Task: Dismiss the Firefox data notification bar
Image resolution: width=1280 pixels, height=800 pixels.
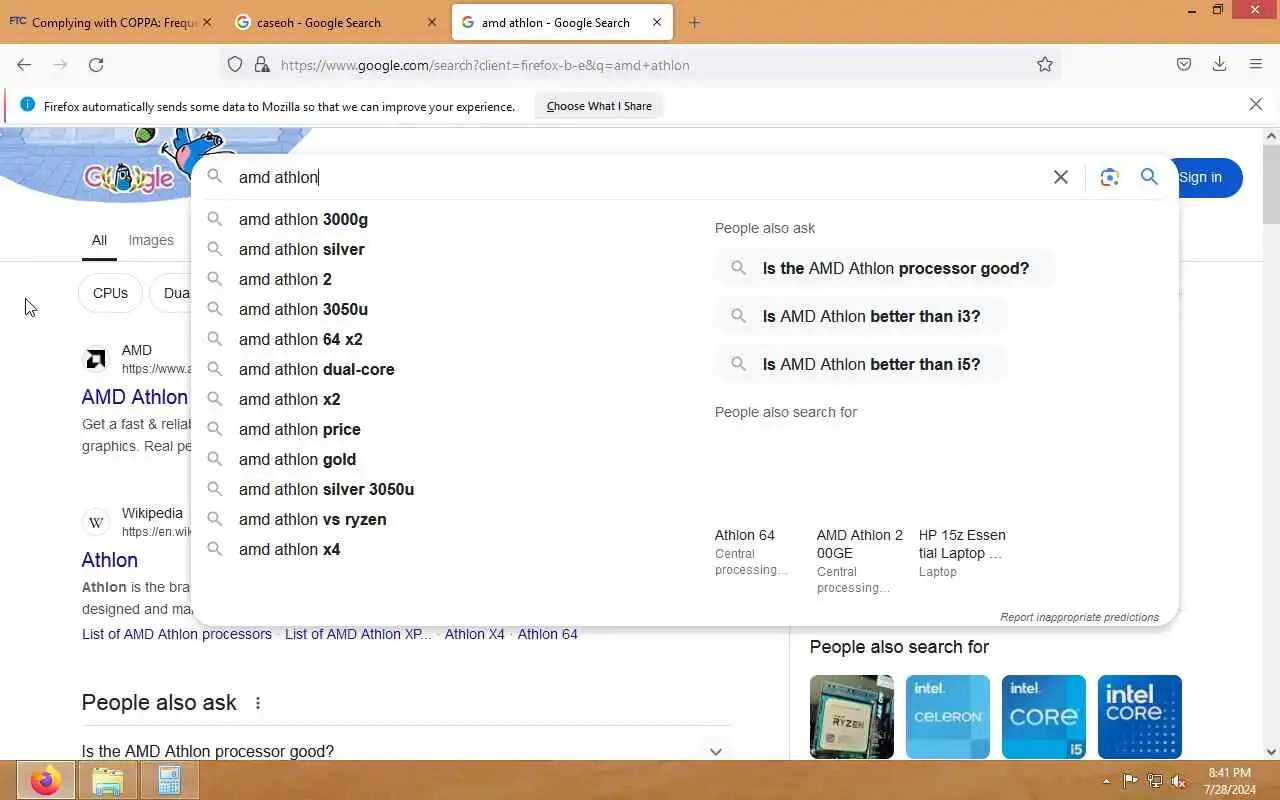Action: point(1256,105)
